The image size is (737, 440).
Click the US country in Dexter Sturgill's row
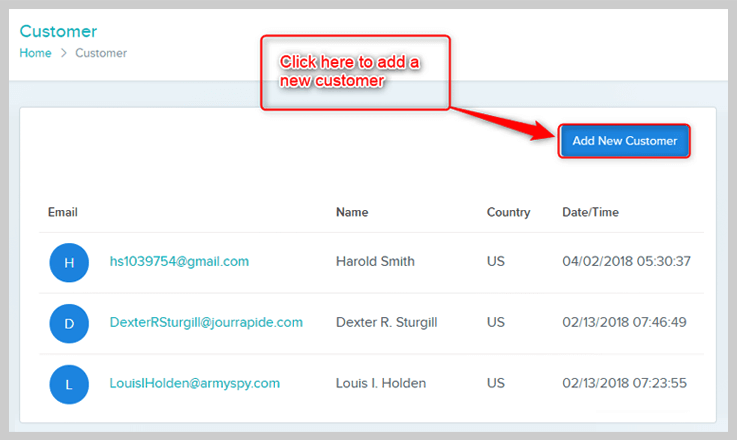click(x=495, y=322)
